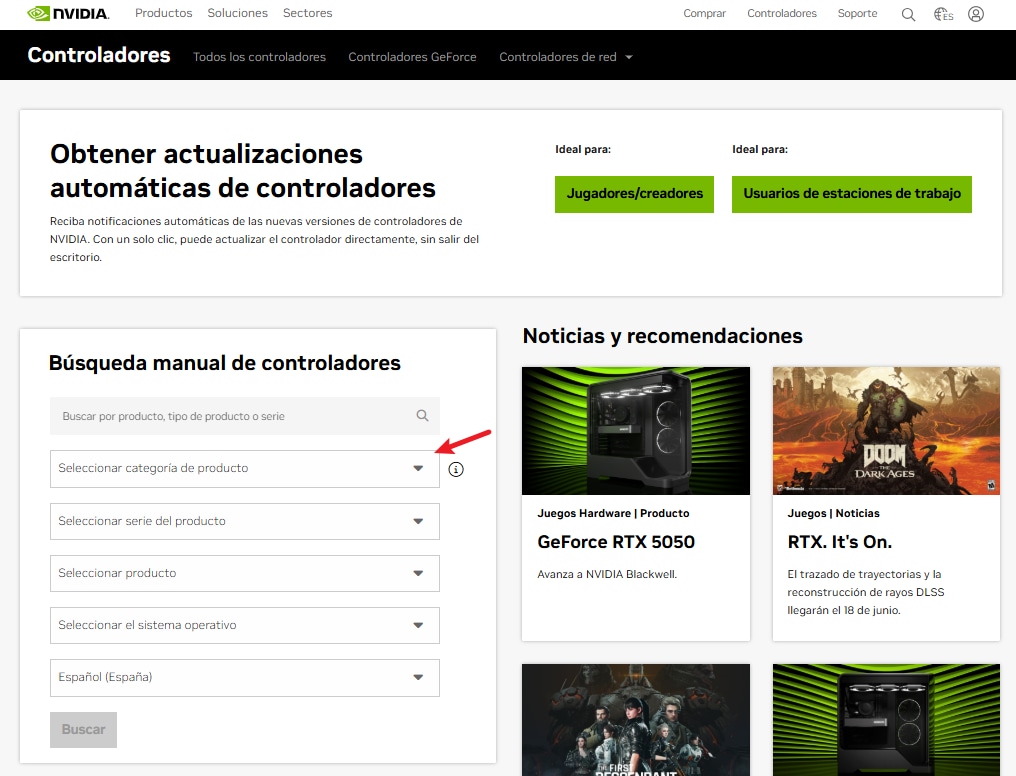
Task: Click 'Avanza a NVIDIA Blackwell.' text
Action: [606, 574]
